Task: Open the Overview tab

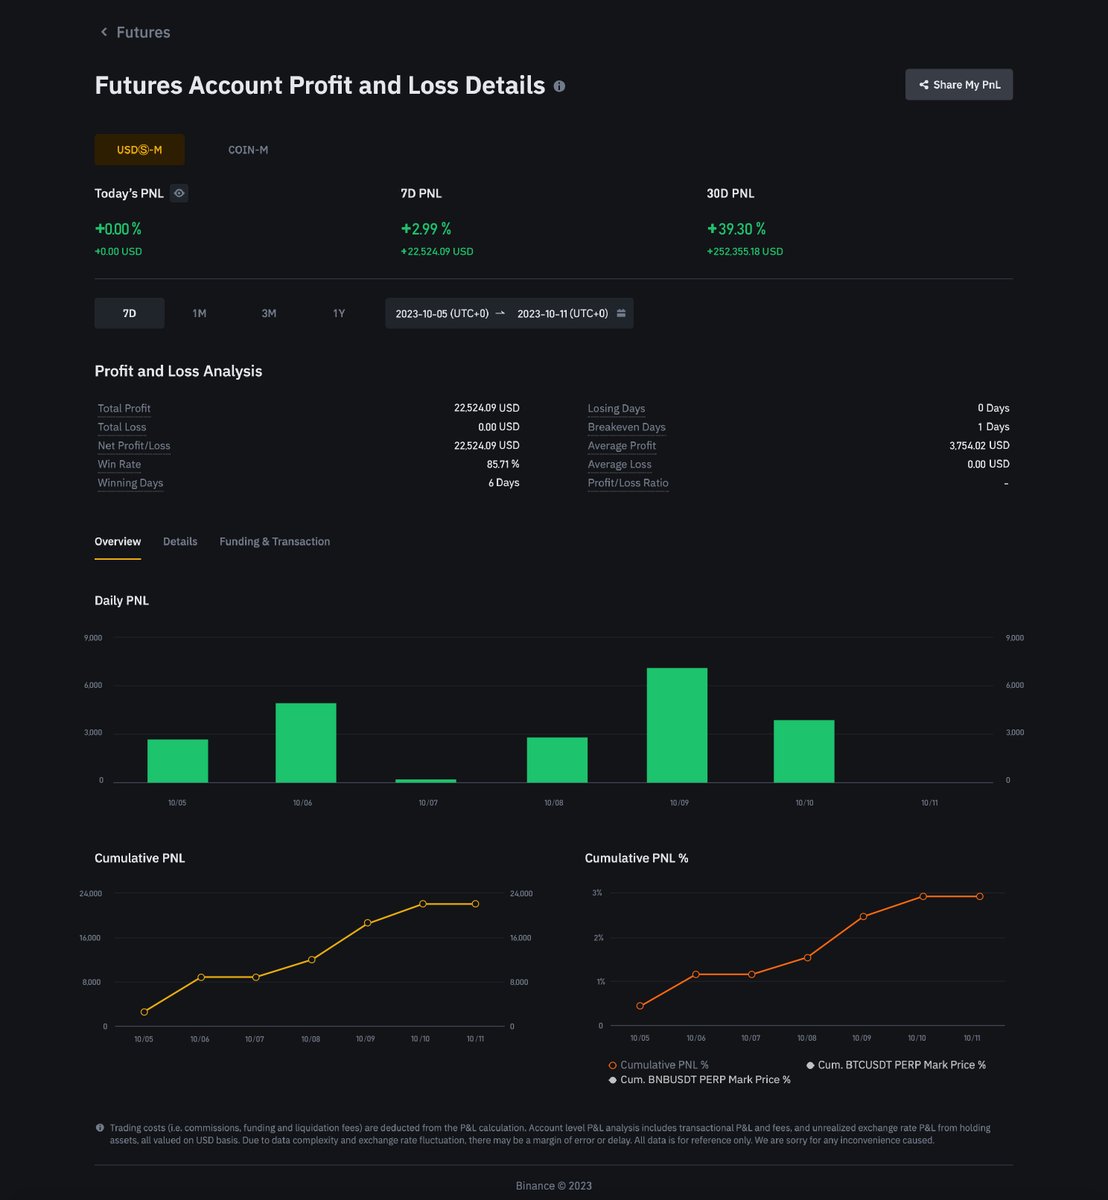Action: tap(118, 542)
